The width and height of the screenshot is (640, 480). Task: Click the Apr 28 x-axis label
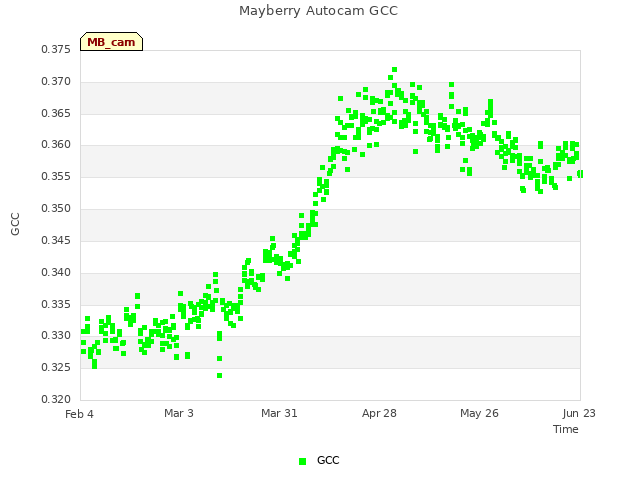[x=379, y=413]
